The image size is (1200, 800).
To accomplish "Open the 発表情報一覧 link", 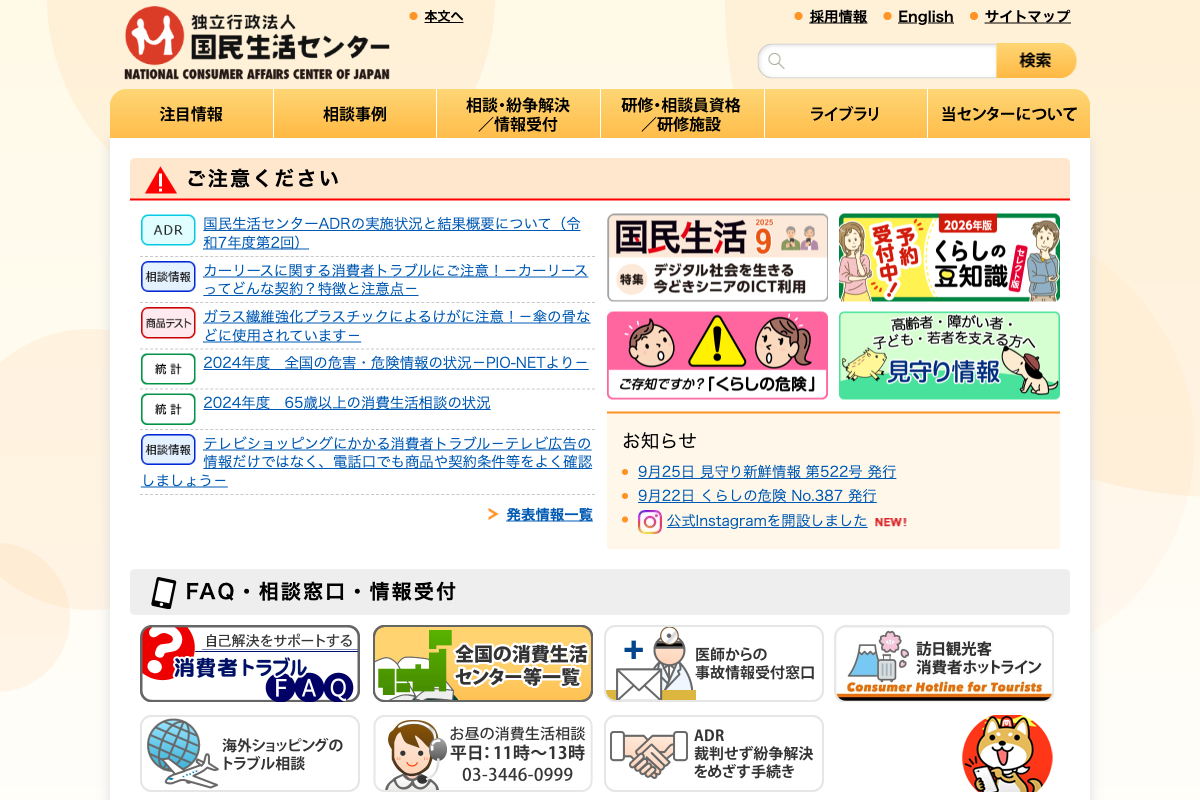I will pos(549,514).
